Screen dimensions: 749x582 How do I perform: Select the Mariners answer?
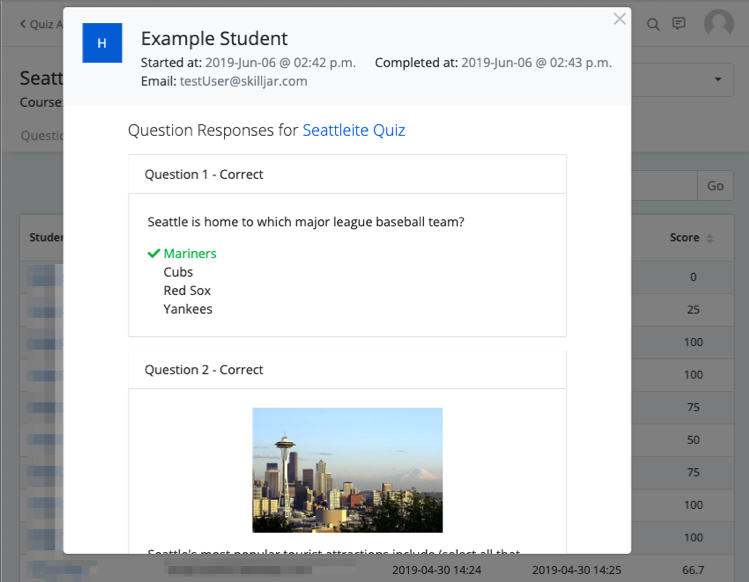(190, 253)
